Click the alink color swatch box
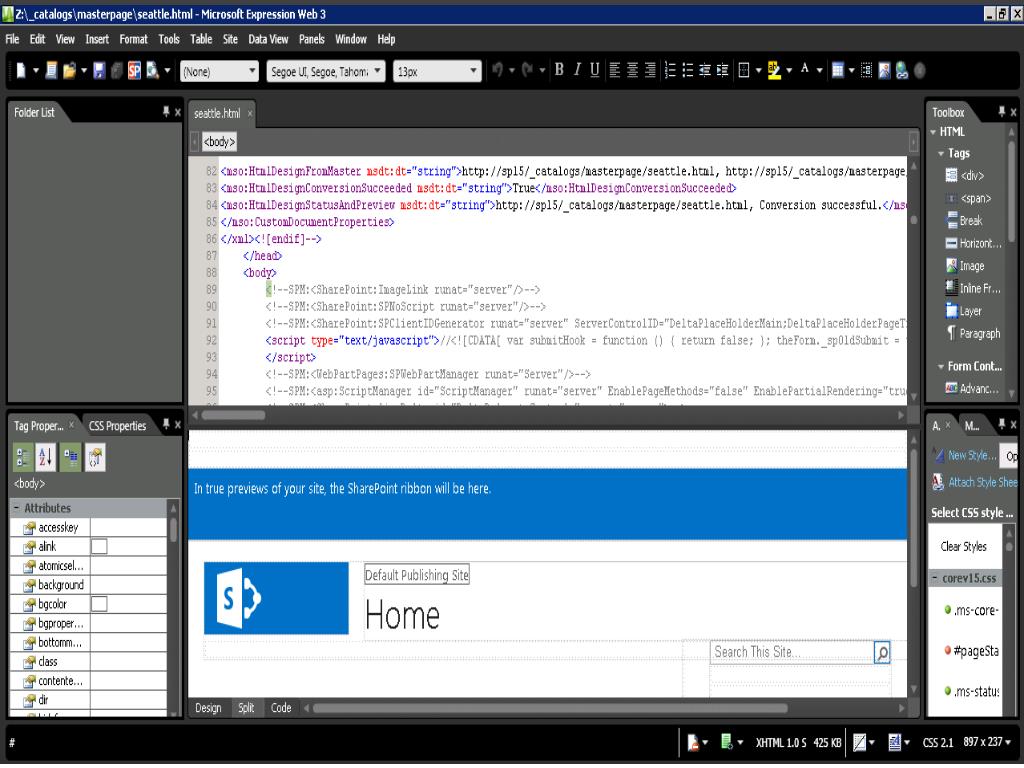 (x=99, y=547)
